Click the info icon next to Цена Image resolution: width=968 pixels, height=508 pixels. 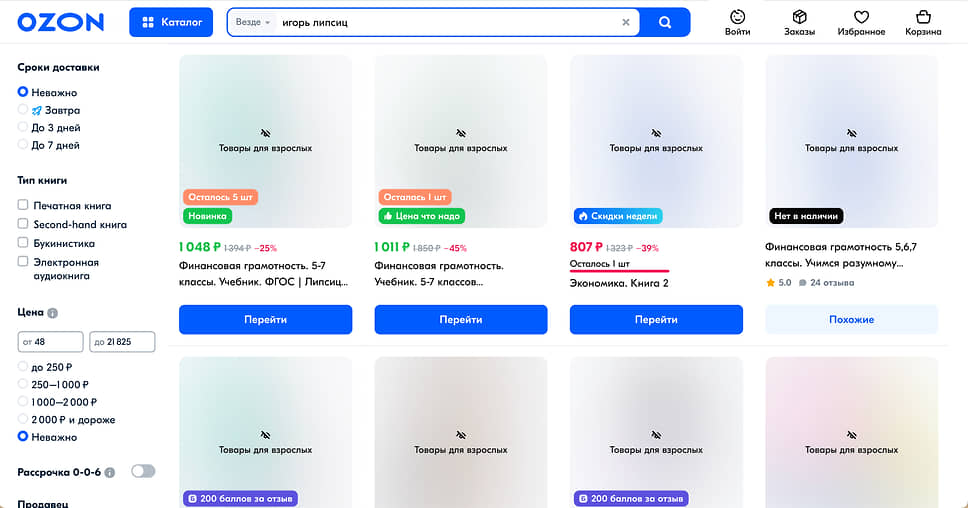coord(52,313)
